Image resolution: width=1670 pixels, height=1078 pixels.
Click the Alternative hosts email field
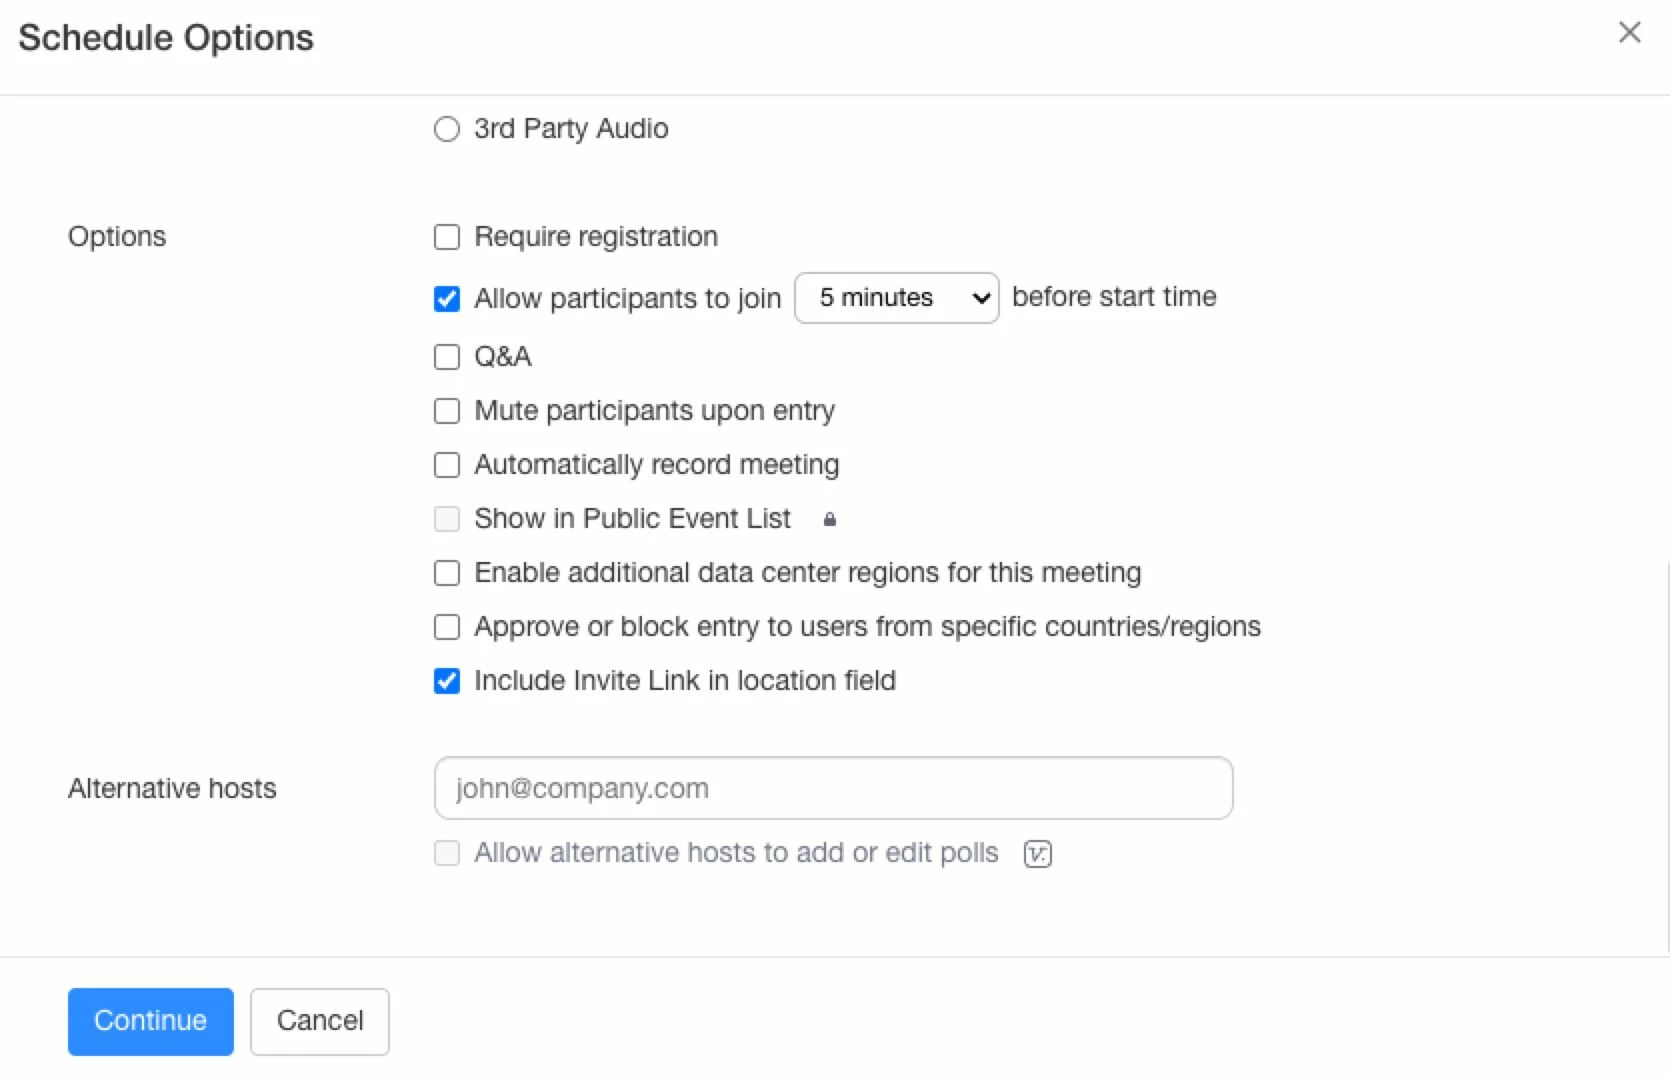click(833, 788)
